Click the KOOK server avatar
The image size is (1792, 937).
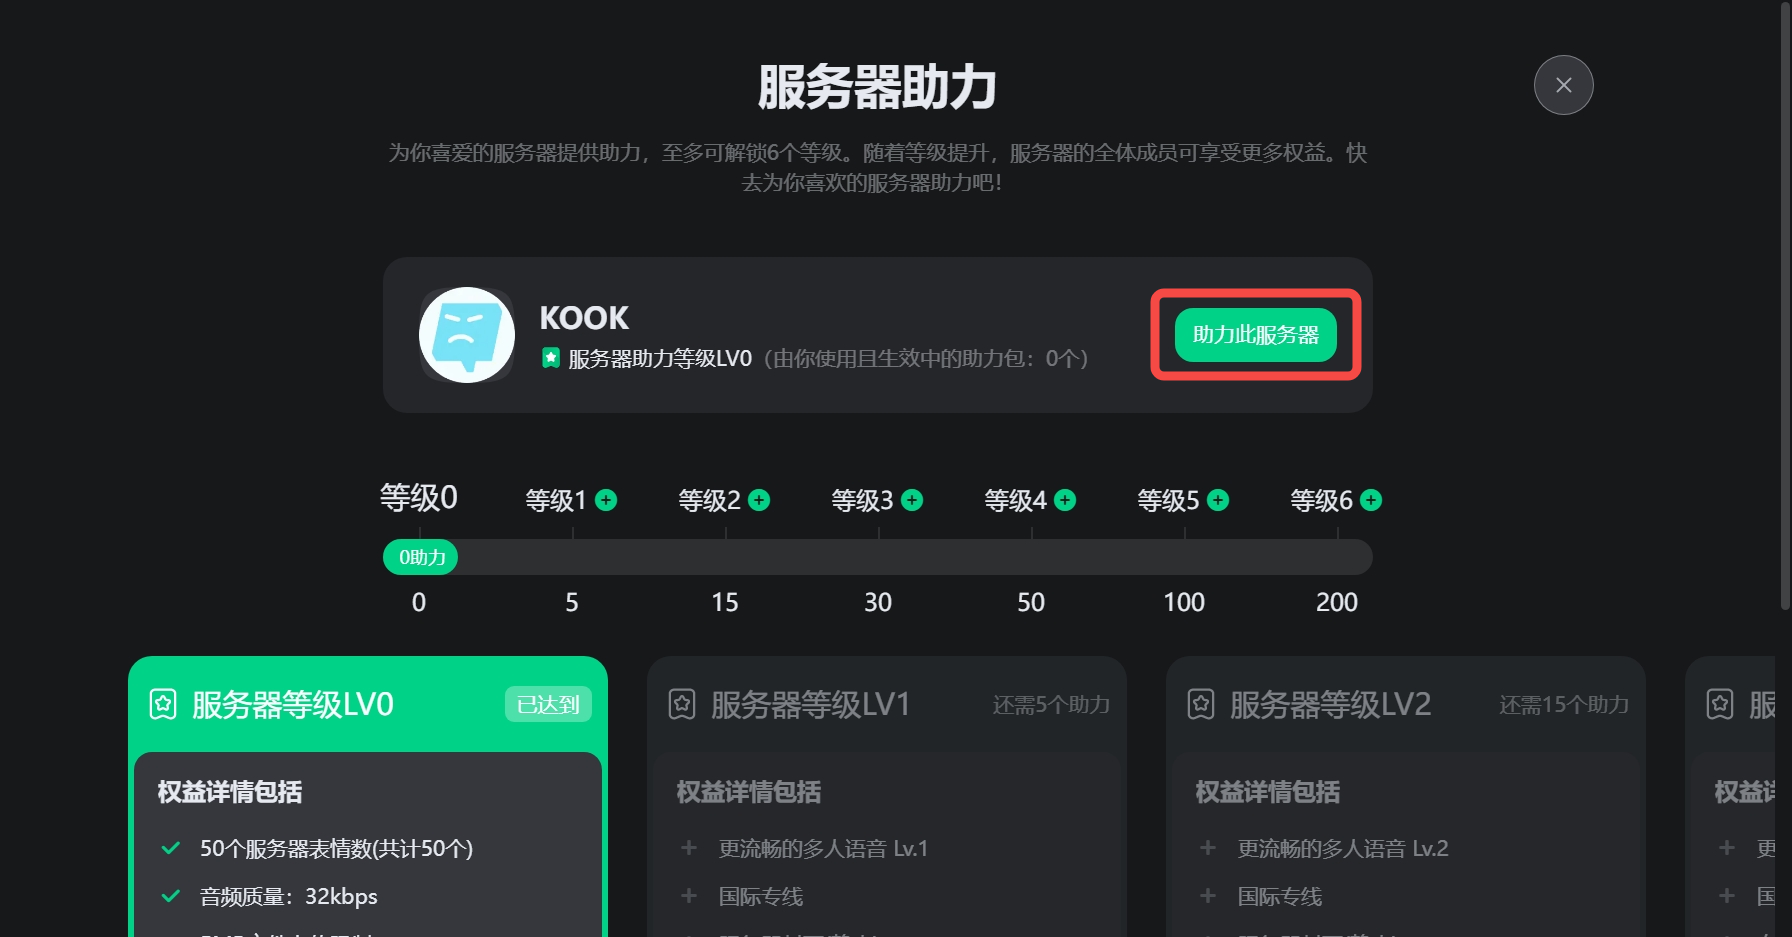coord(467,335)
